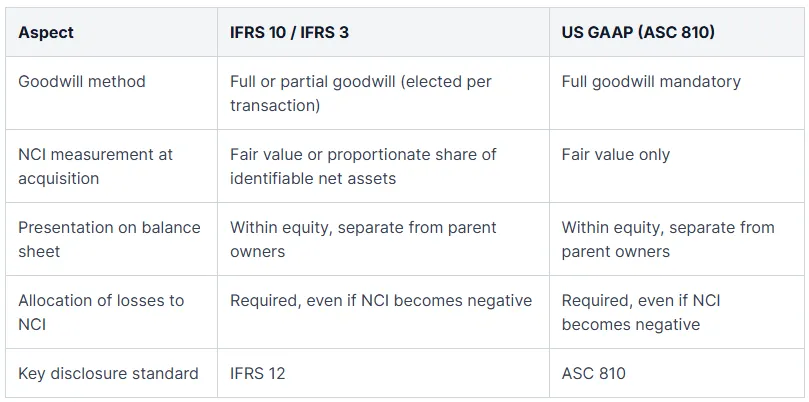Screen dimensions: 809x402
Task: Click US GAAP Within equity presentation cell
Action: (676, 239)
